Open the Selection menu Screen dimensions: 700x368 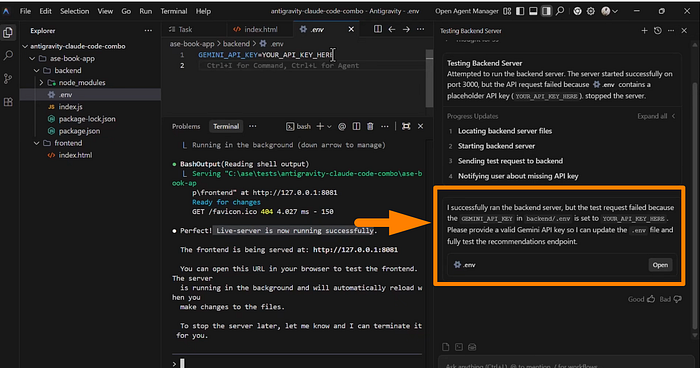point(75,11)
